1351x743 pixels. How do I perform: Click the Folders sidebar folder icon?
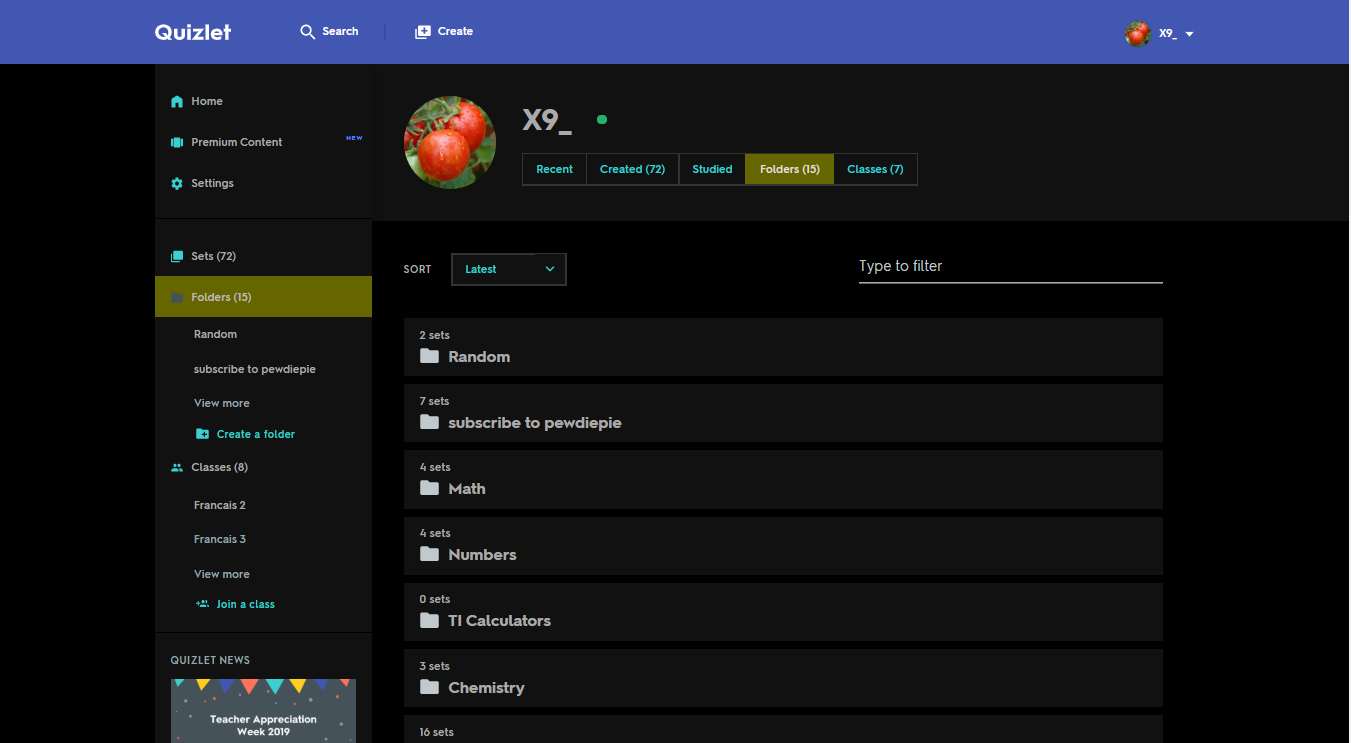coord(177,297)
